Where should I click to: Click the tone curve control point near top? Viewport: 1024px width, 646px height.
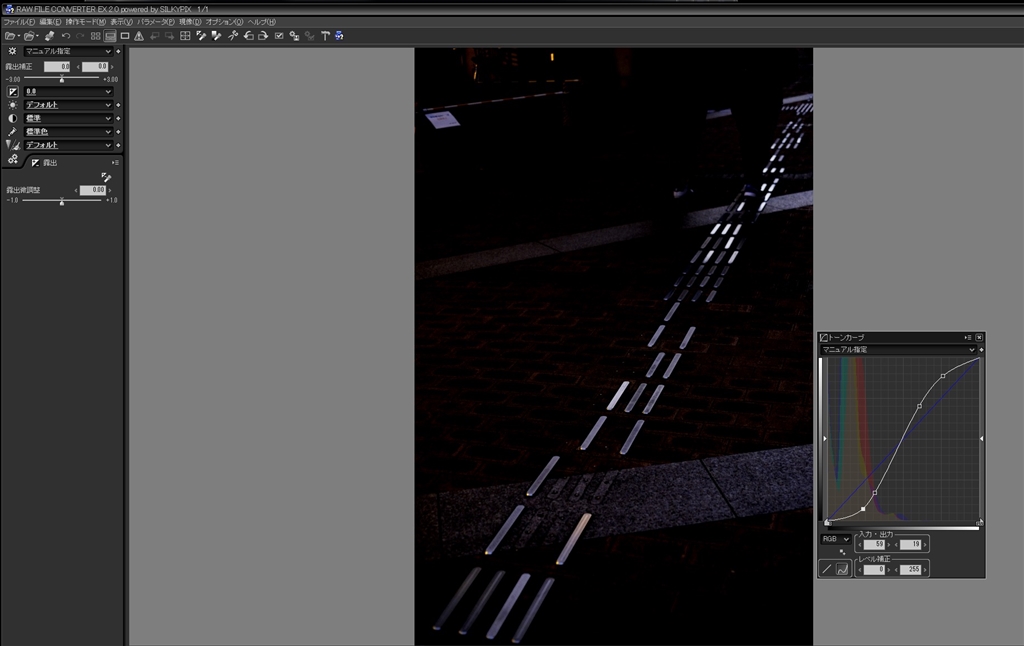click(942, 376)
